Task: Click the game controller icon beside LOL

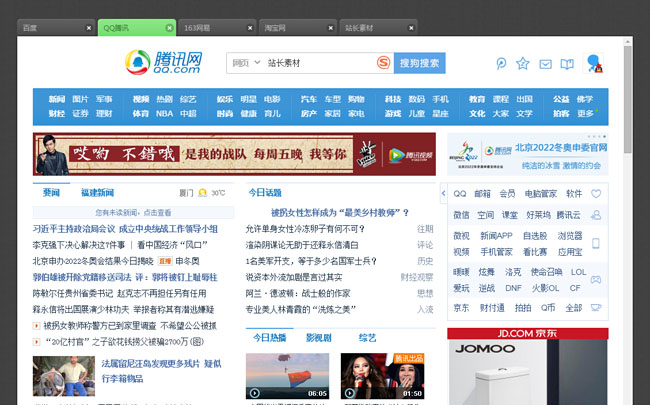Action: [x=596, y=279]
